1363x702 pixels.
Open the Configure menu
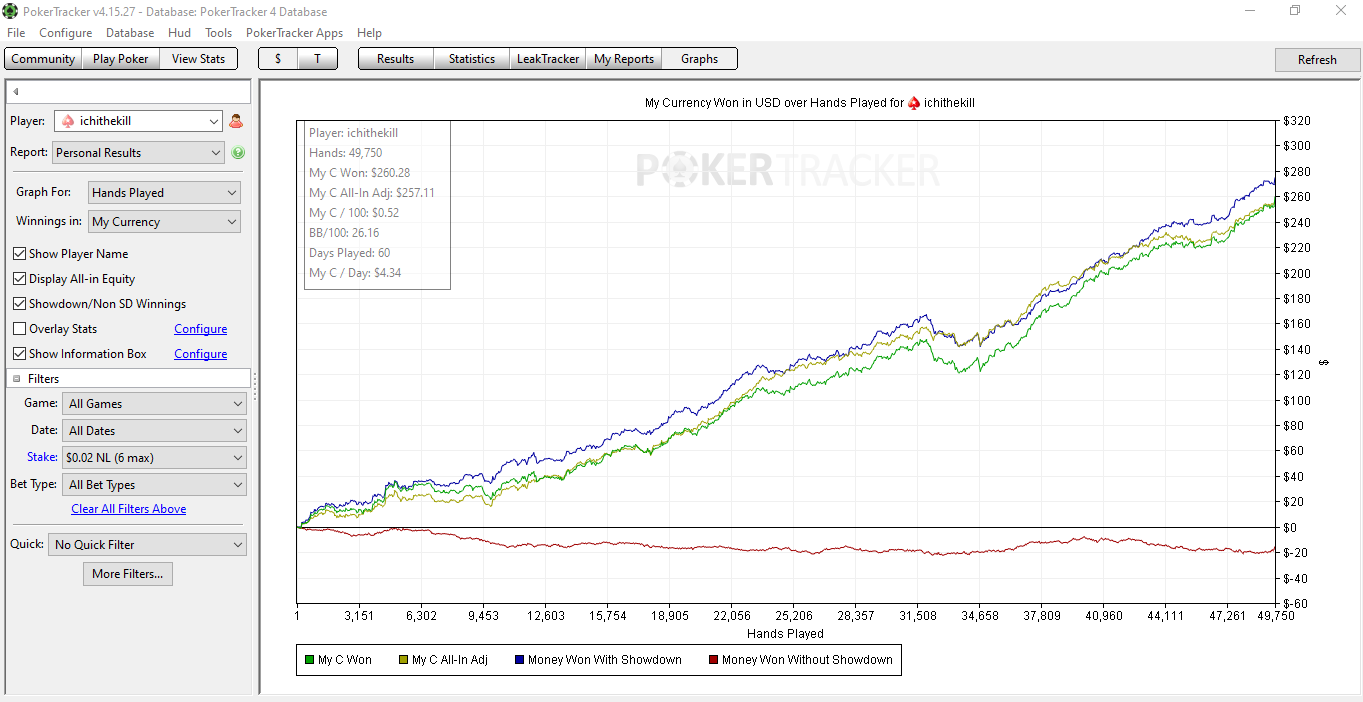(66, 33)
